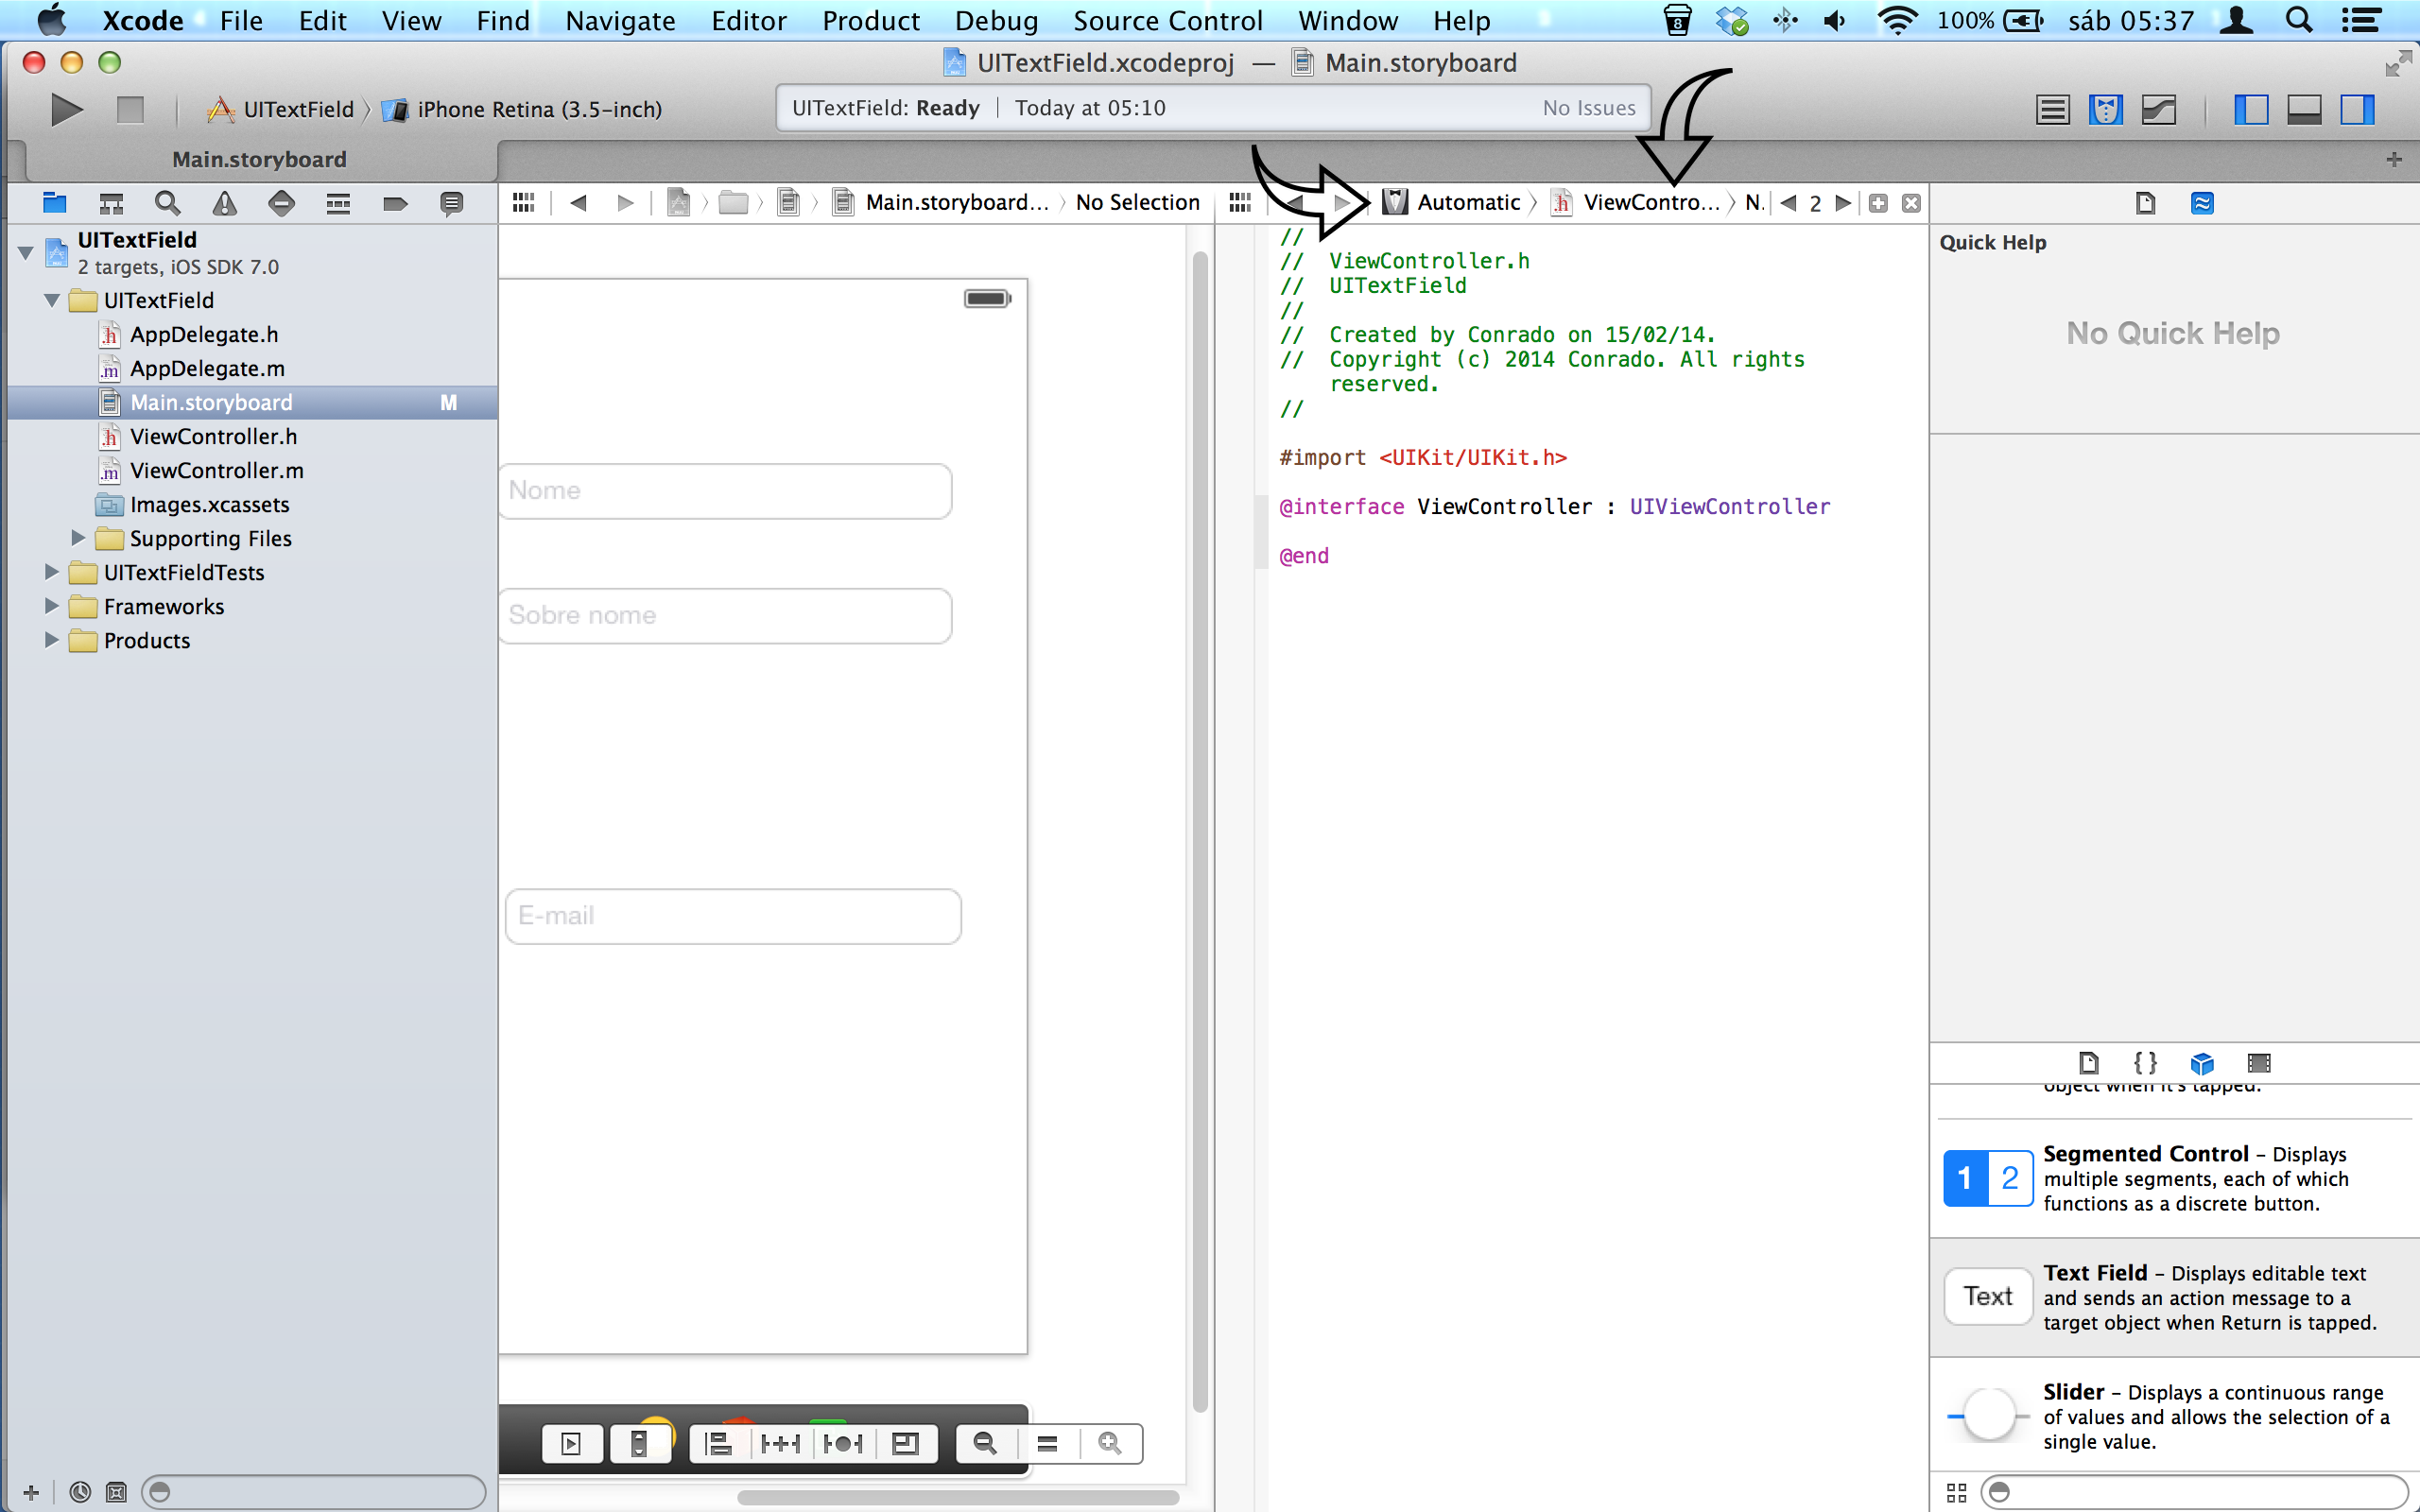
Task: Add another assistant editor
Action: pos(1878,203)
